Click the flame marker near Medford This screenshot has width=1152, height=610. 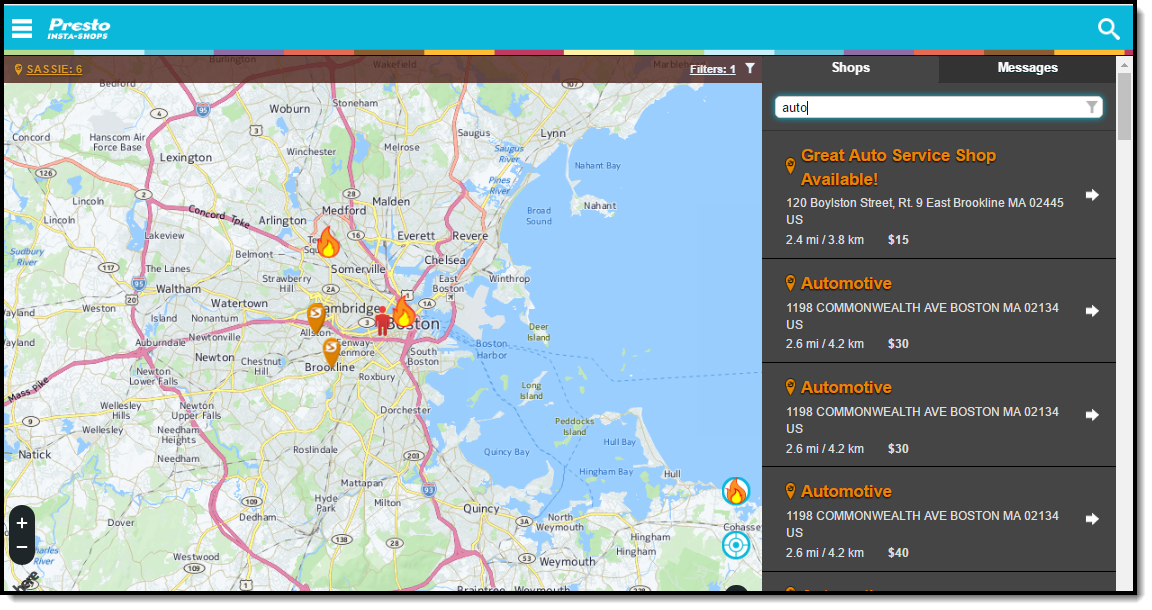click(328, 242)
